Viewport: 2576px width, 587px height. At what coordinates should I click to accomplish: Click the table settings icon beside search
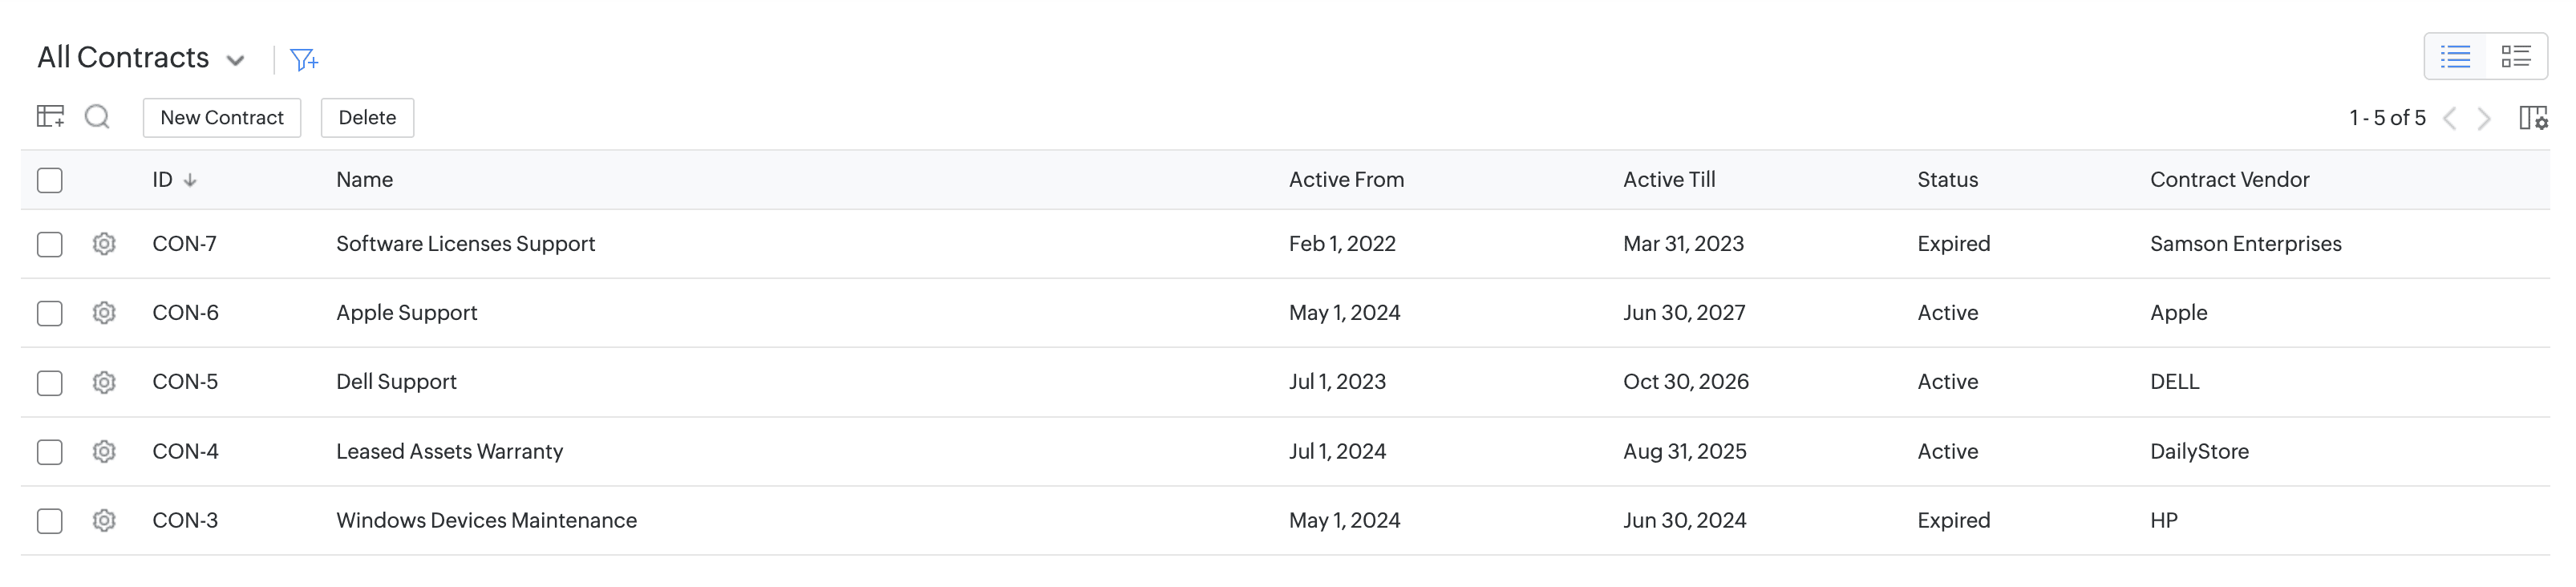(50, 117)
